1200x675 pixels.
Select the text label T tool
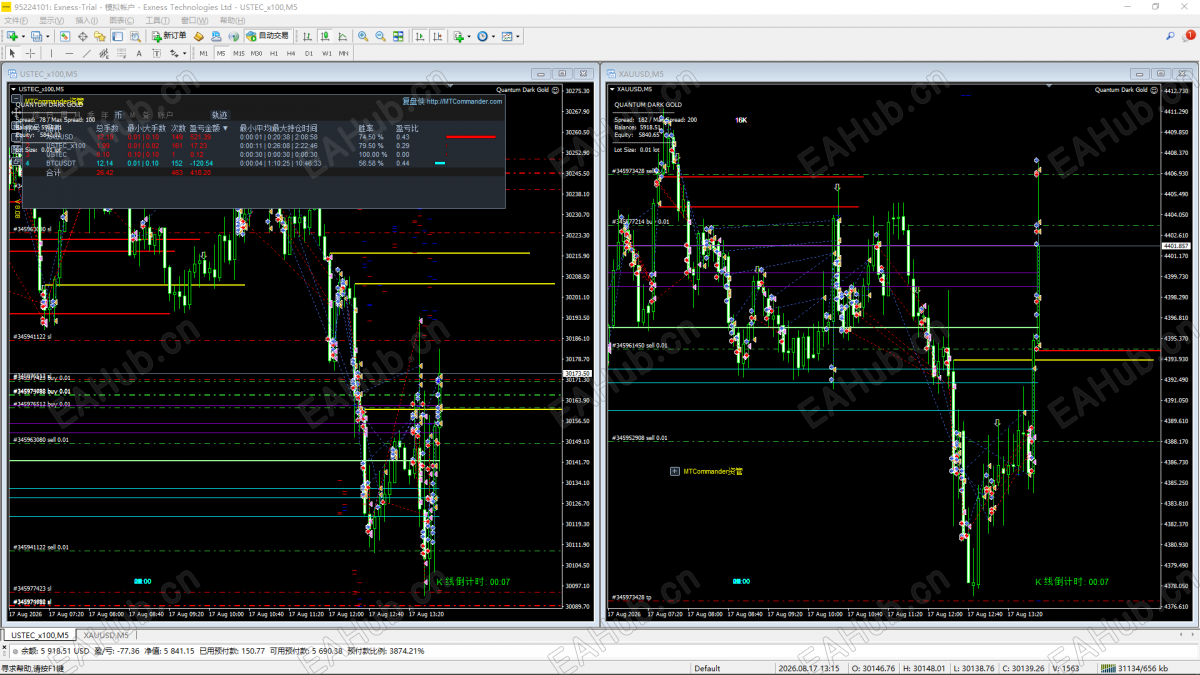(156, 53)
